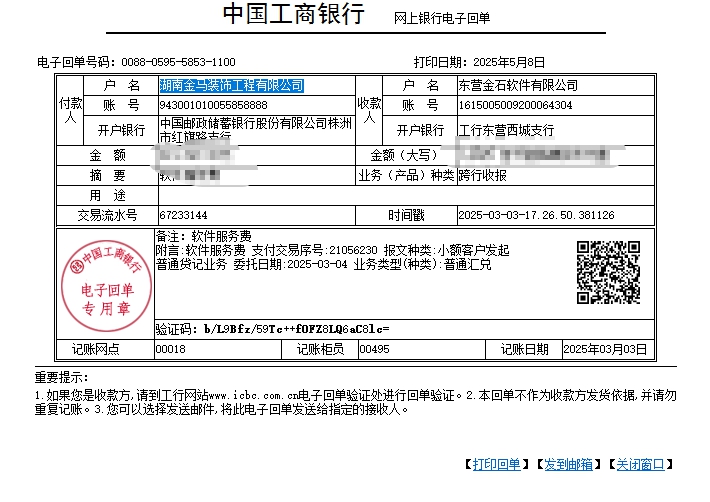Screen dimensions: 710x502
Task: Click the 记账日期 label cell
Action: click(x=524, y=349)
